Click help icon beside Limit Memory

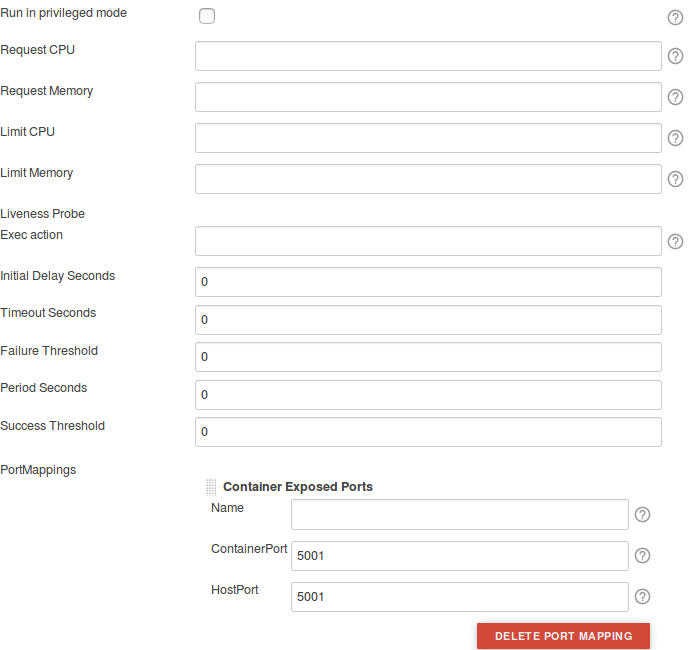[675, 179]
